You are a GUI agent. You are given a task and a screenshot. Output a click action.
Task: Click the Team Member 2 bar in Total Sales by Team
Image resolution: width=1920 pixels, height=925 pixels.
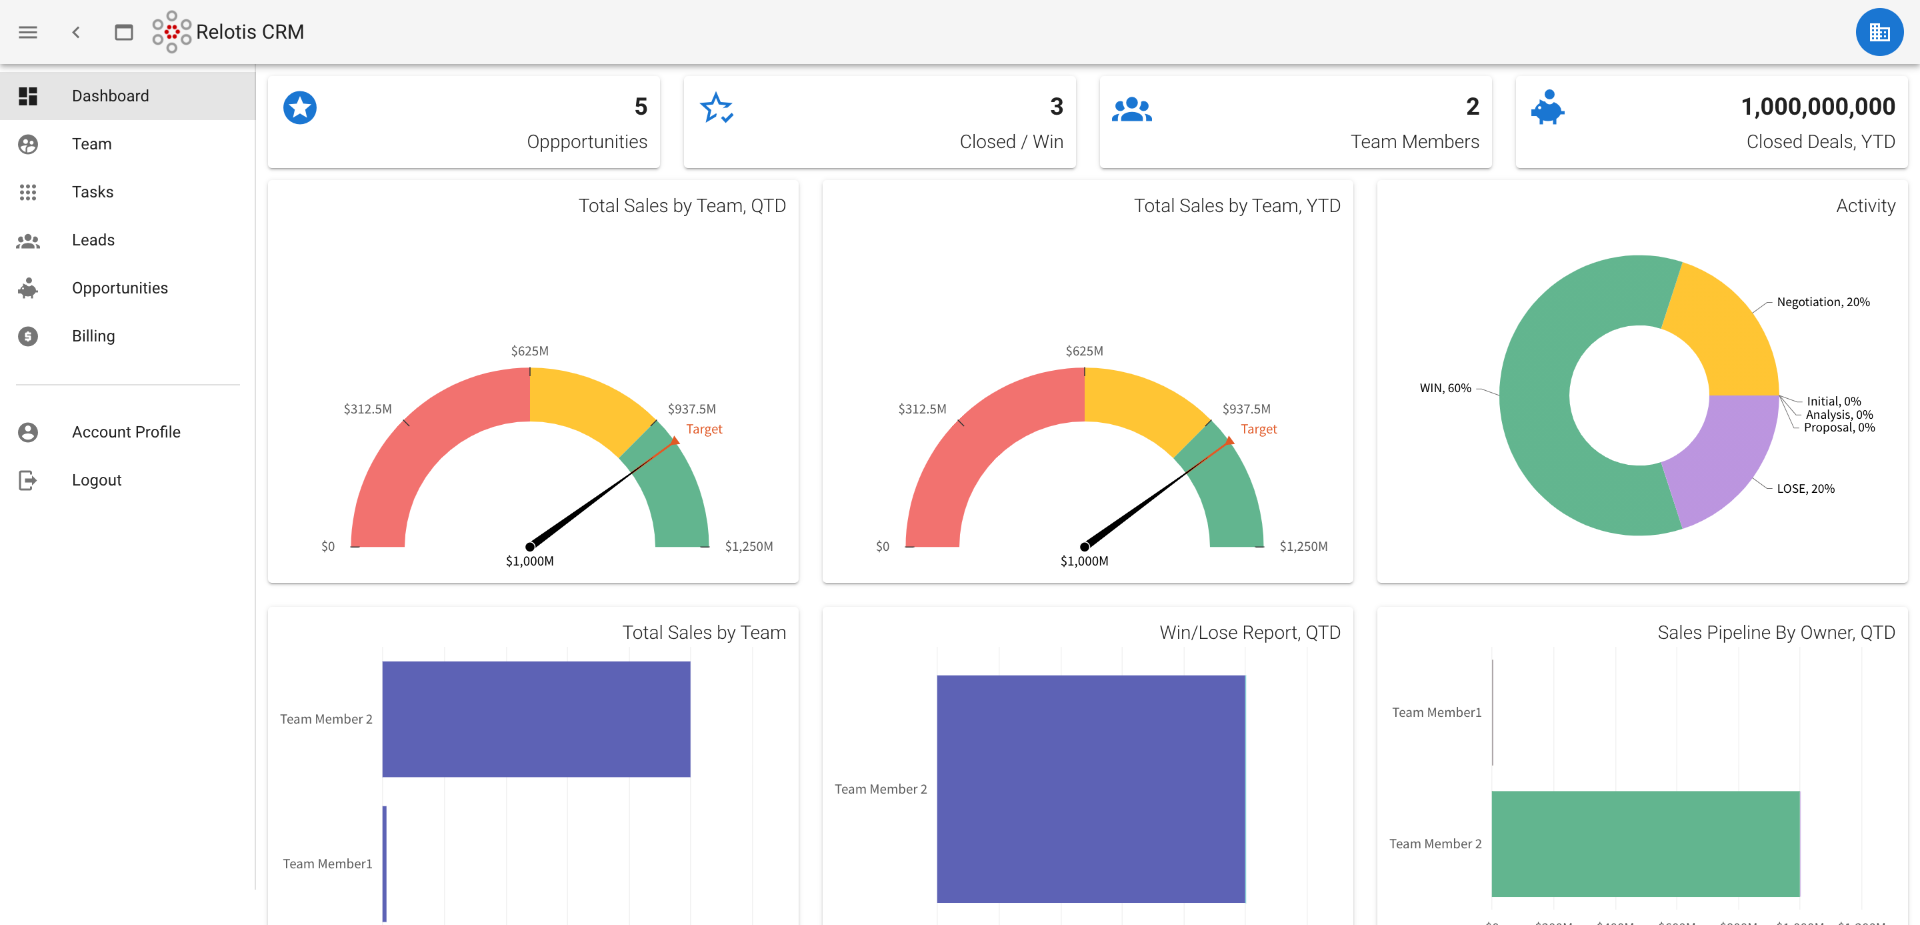point(536,719)
